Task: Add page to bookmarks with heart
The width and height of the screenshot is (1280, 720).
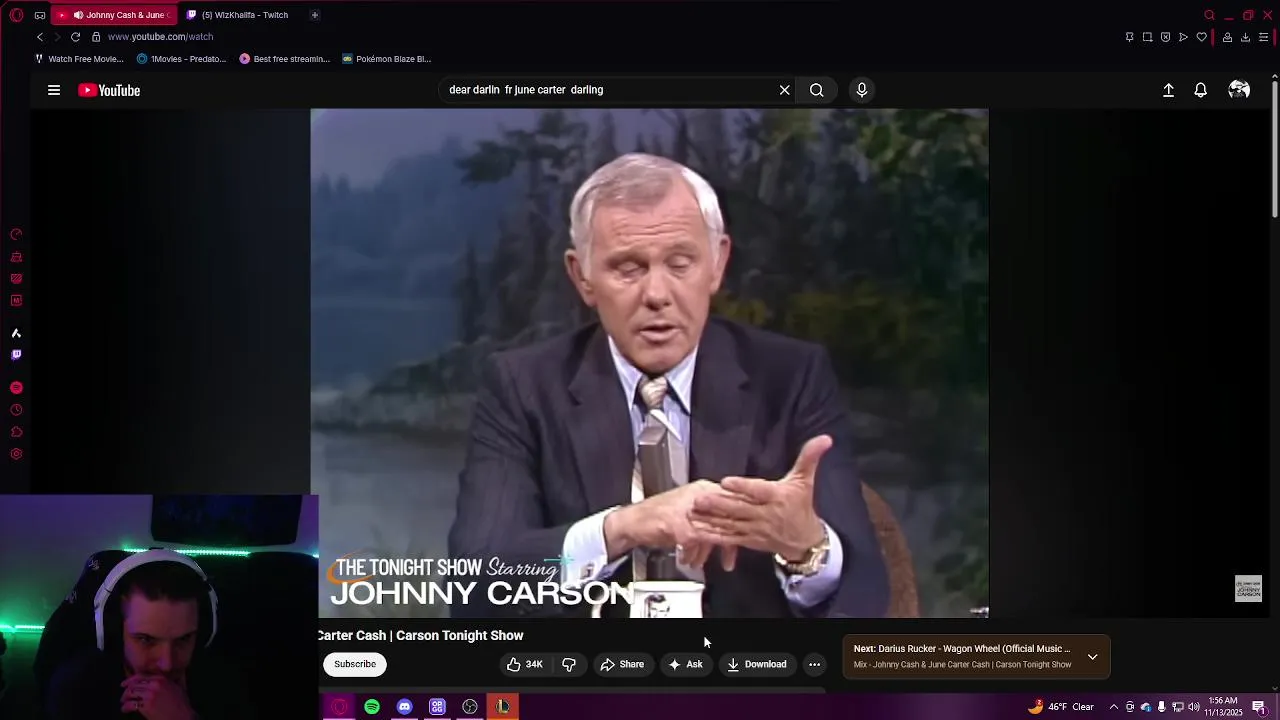Action: 1201,37
